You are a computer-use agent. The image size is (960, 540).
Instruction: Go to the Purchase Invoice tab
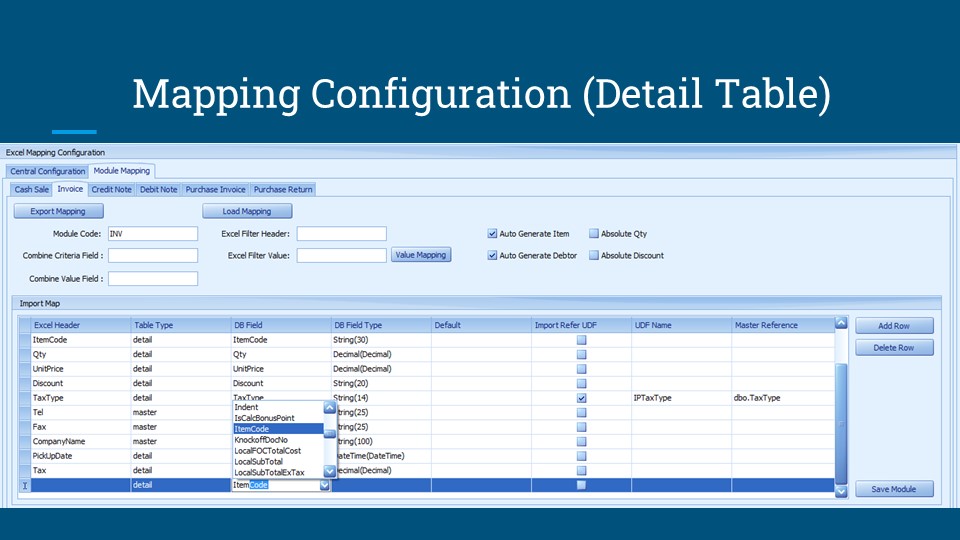click(215, 189)
